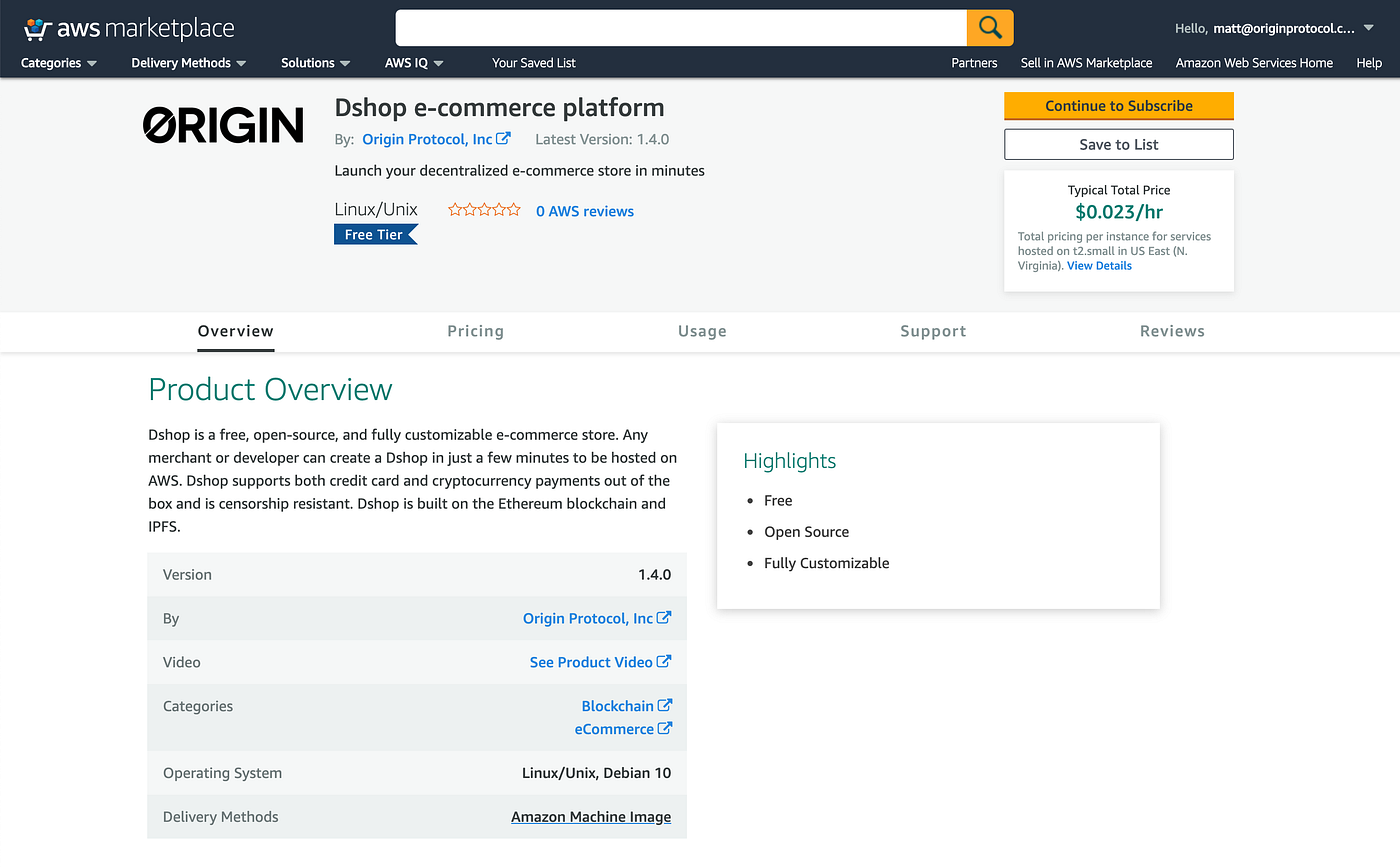Click the external link icon next to See Product Video
The image size is (1400, 867).
(665, 662)
